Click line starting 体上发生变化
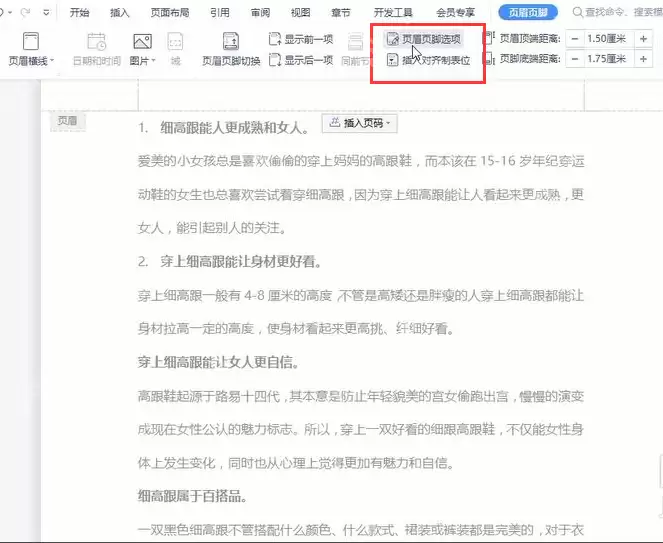The height and width of the screenshot is (543, 663). coord(296,463)
